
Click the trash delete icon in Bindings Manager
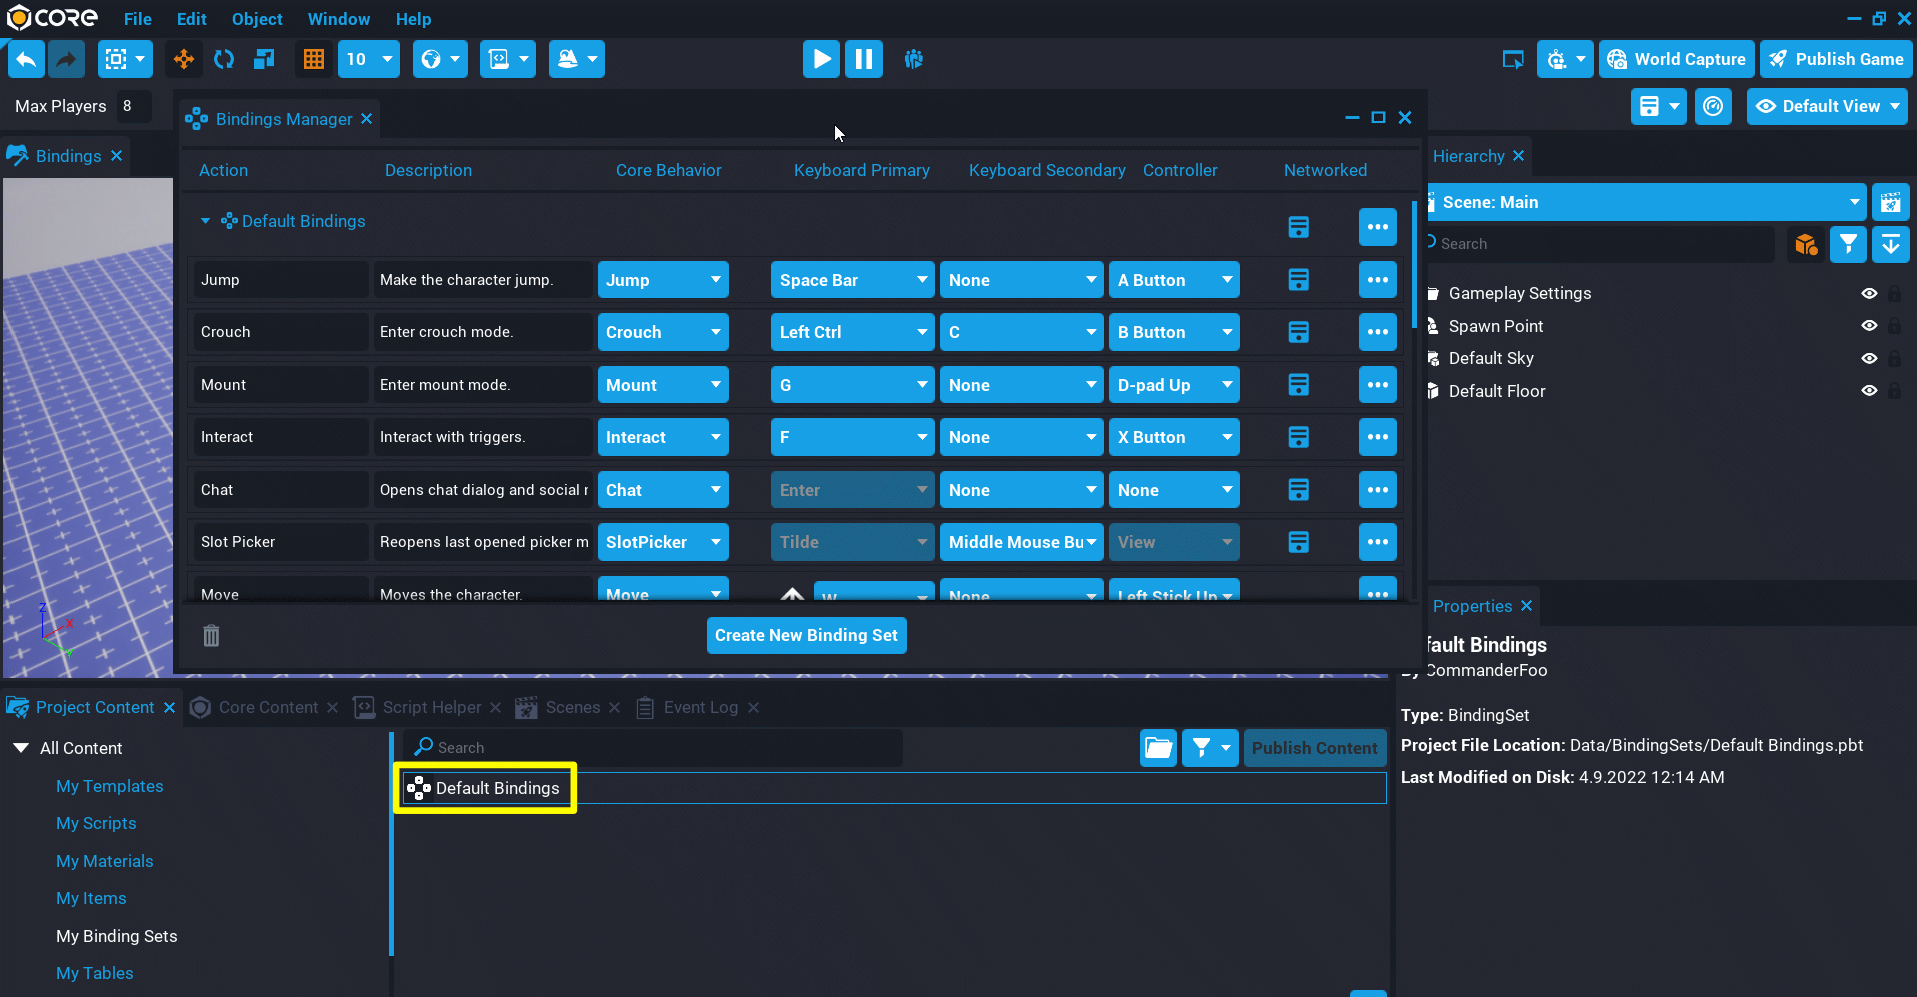pyautogui.click(x=211, y=635)
